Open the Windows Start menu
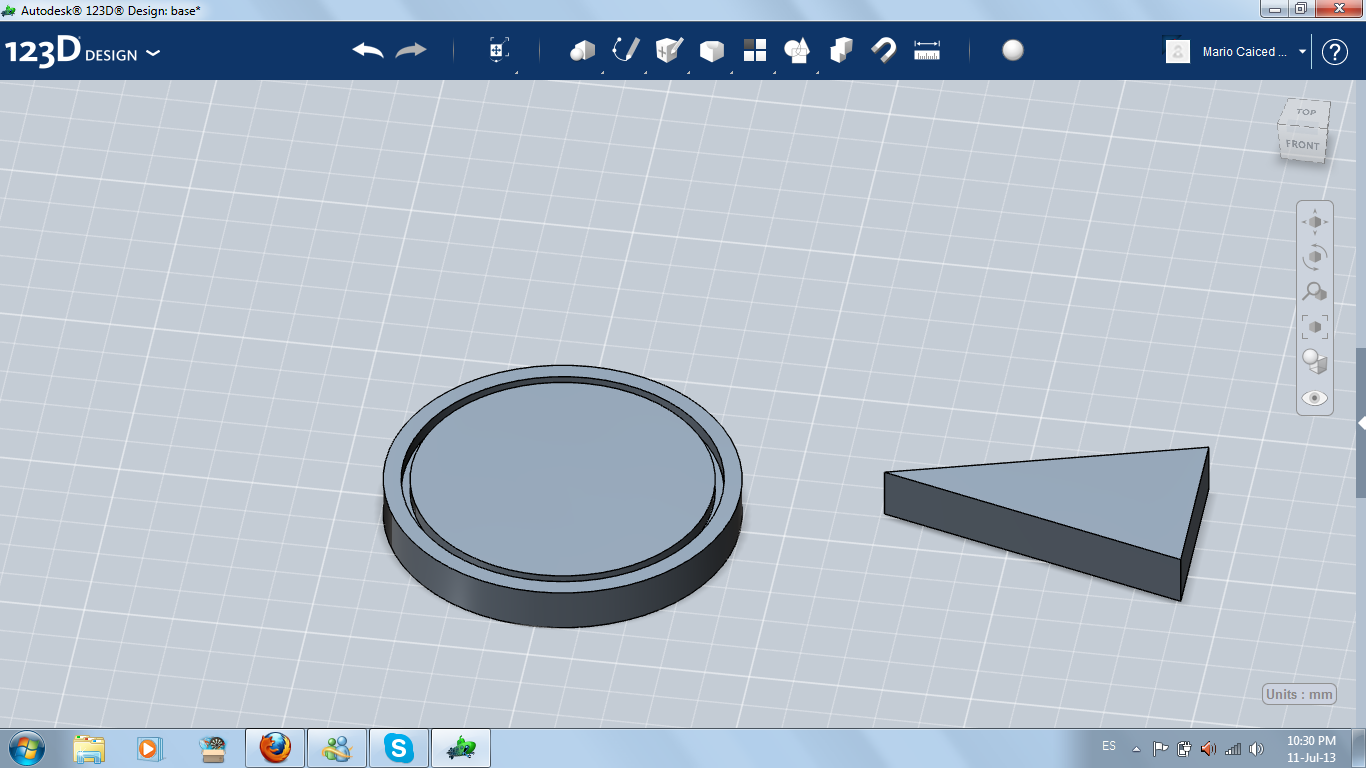1366x768 pixels. (x=25, y=747)
